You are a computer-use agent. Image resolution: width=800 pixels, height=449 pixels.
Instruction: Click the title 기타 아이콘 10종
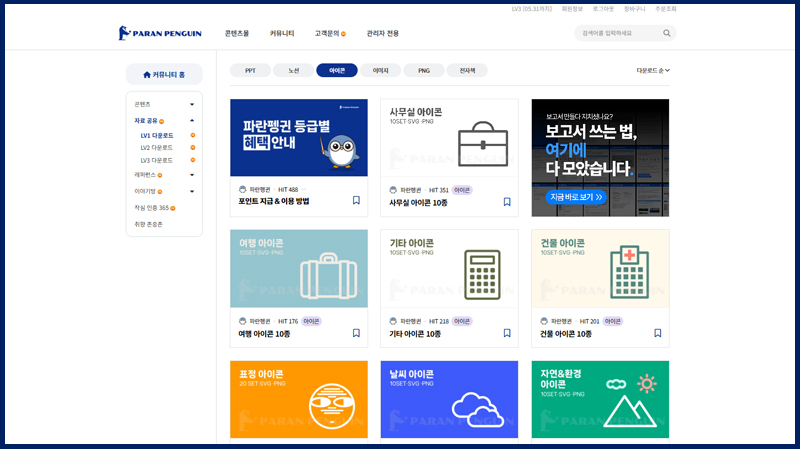(415, 334)
